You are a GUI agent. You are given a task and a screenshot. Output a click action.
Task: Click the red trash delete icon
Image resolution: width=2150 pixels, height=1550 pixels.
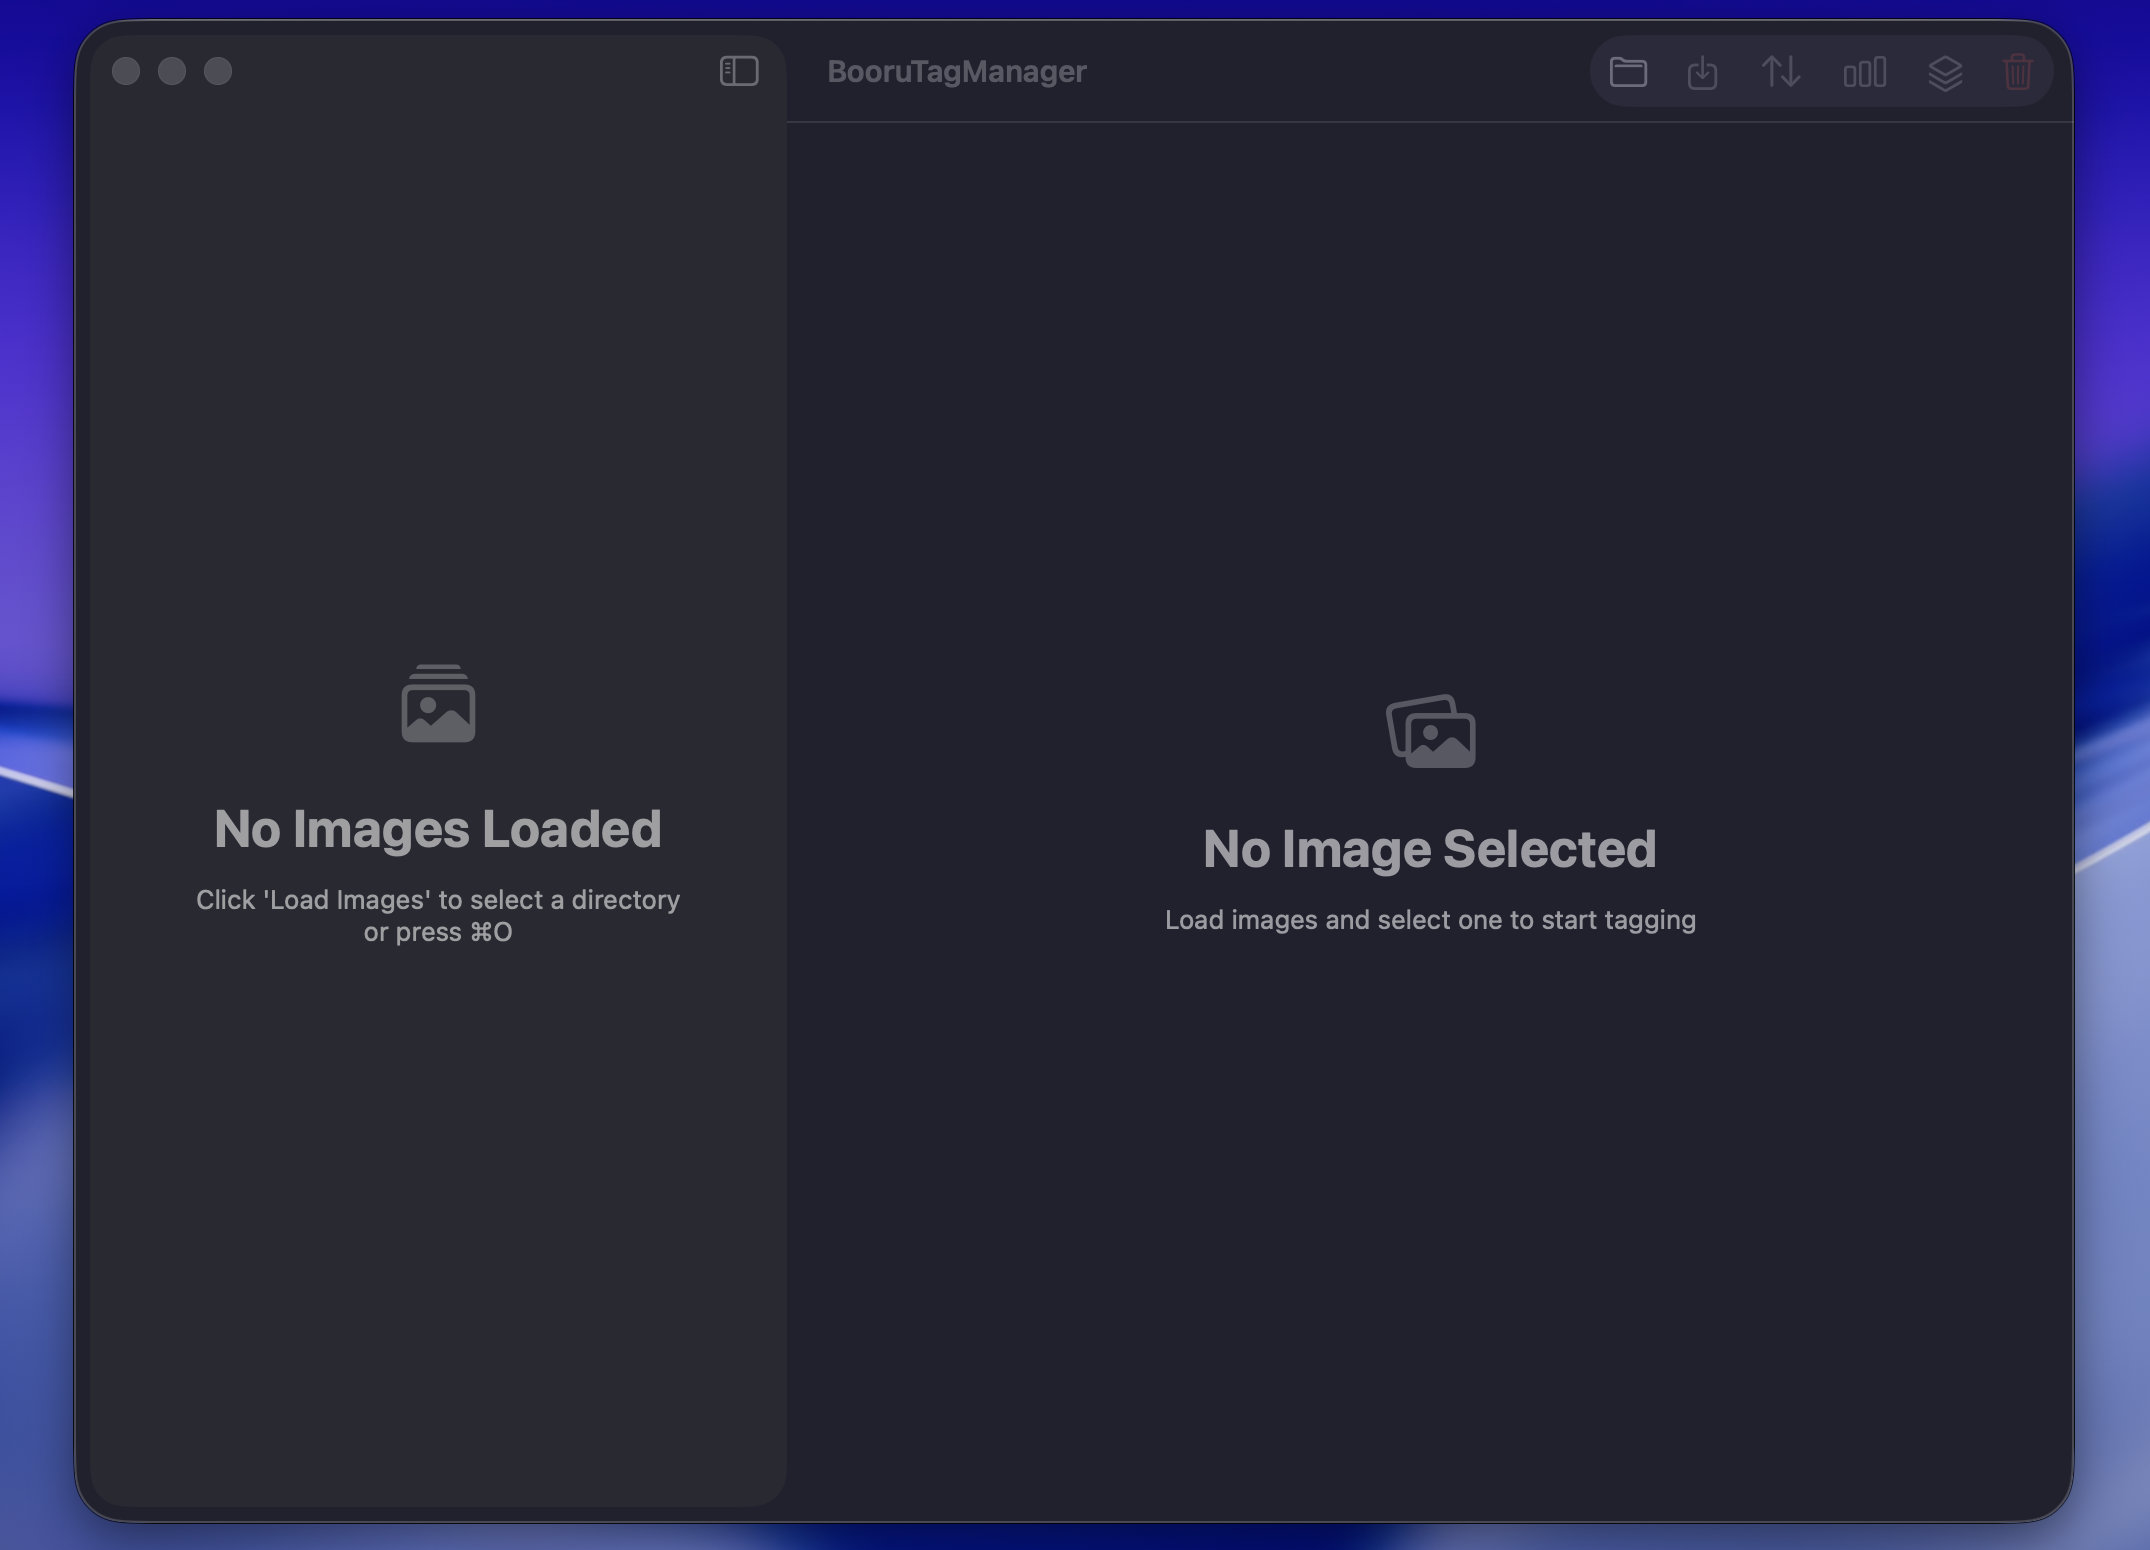tap(2018, 72)
